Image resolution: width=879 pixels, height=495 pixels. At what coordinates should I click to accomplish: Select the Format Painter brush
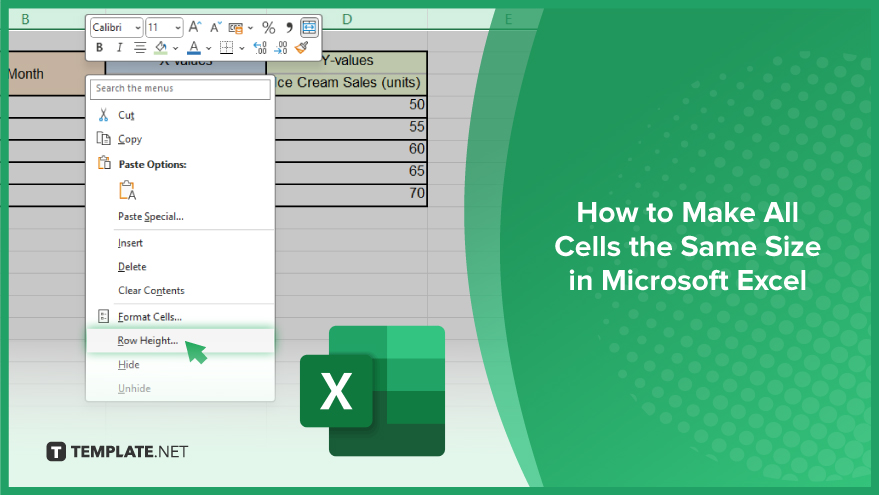click(302, 48)
